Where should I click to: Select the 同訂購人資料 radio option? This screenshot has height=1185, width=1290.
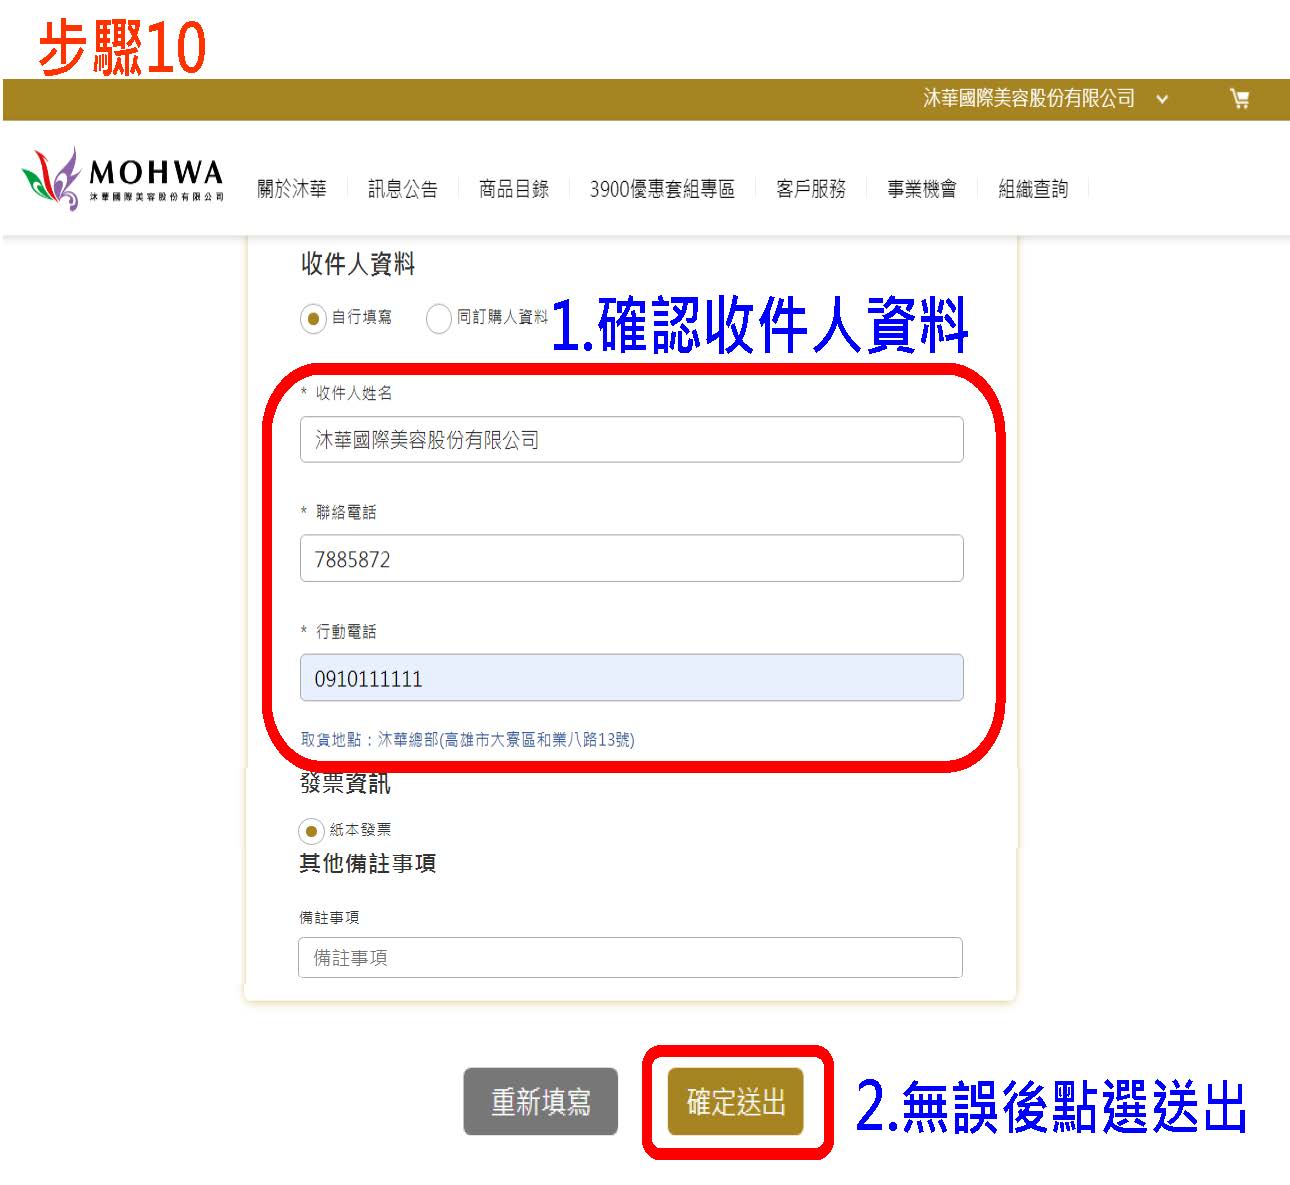click(x=439, y=318)
